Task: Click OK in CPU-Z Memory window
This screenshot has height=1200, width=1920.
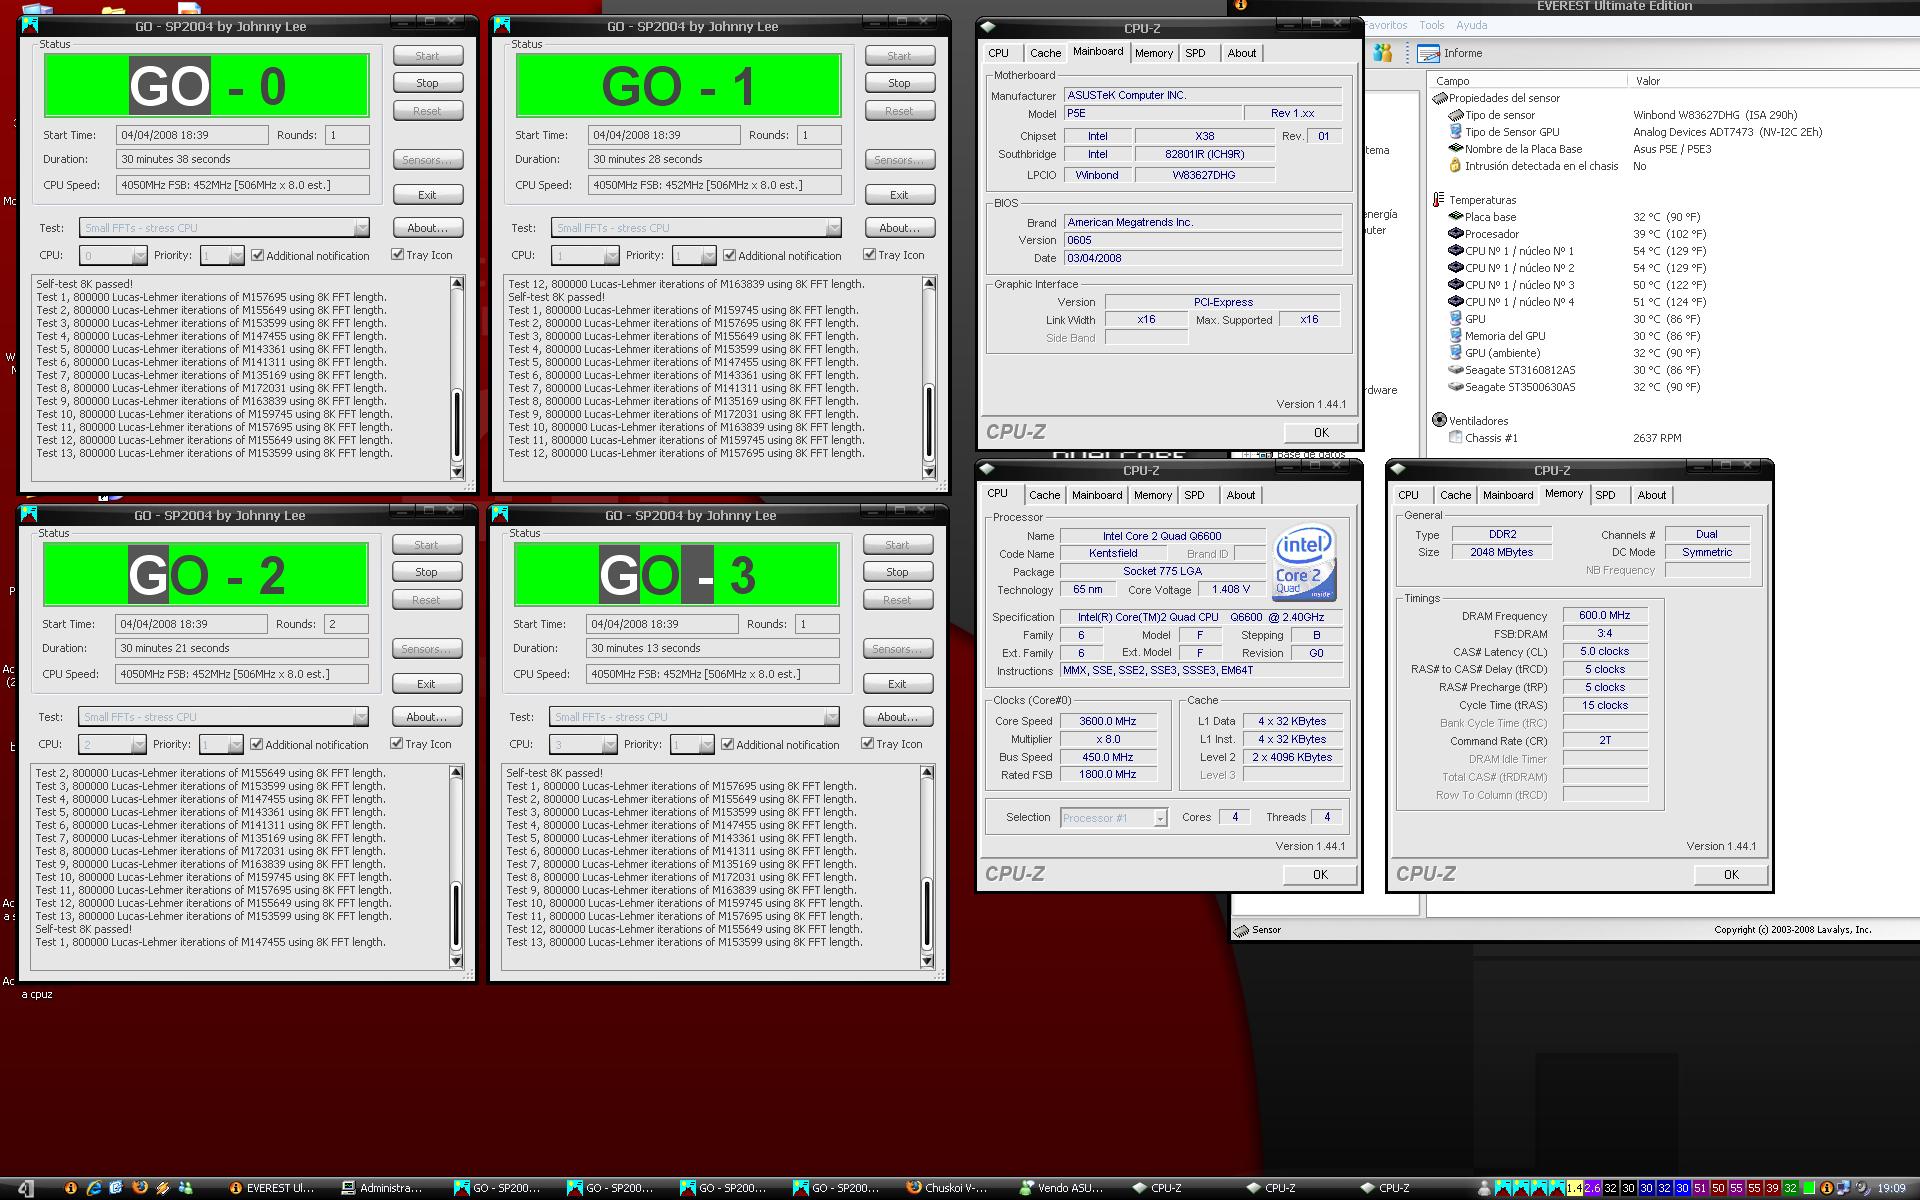Action: (x=1730, y=874)
